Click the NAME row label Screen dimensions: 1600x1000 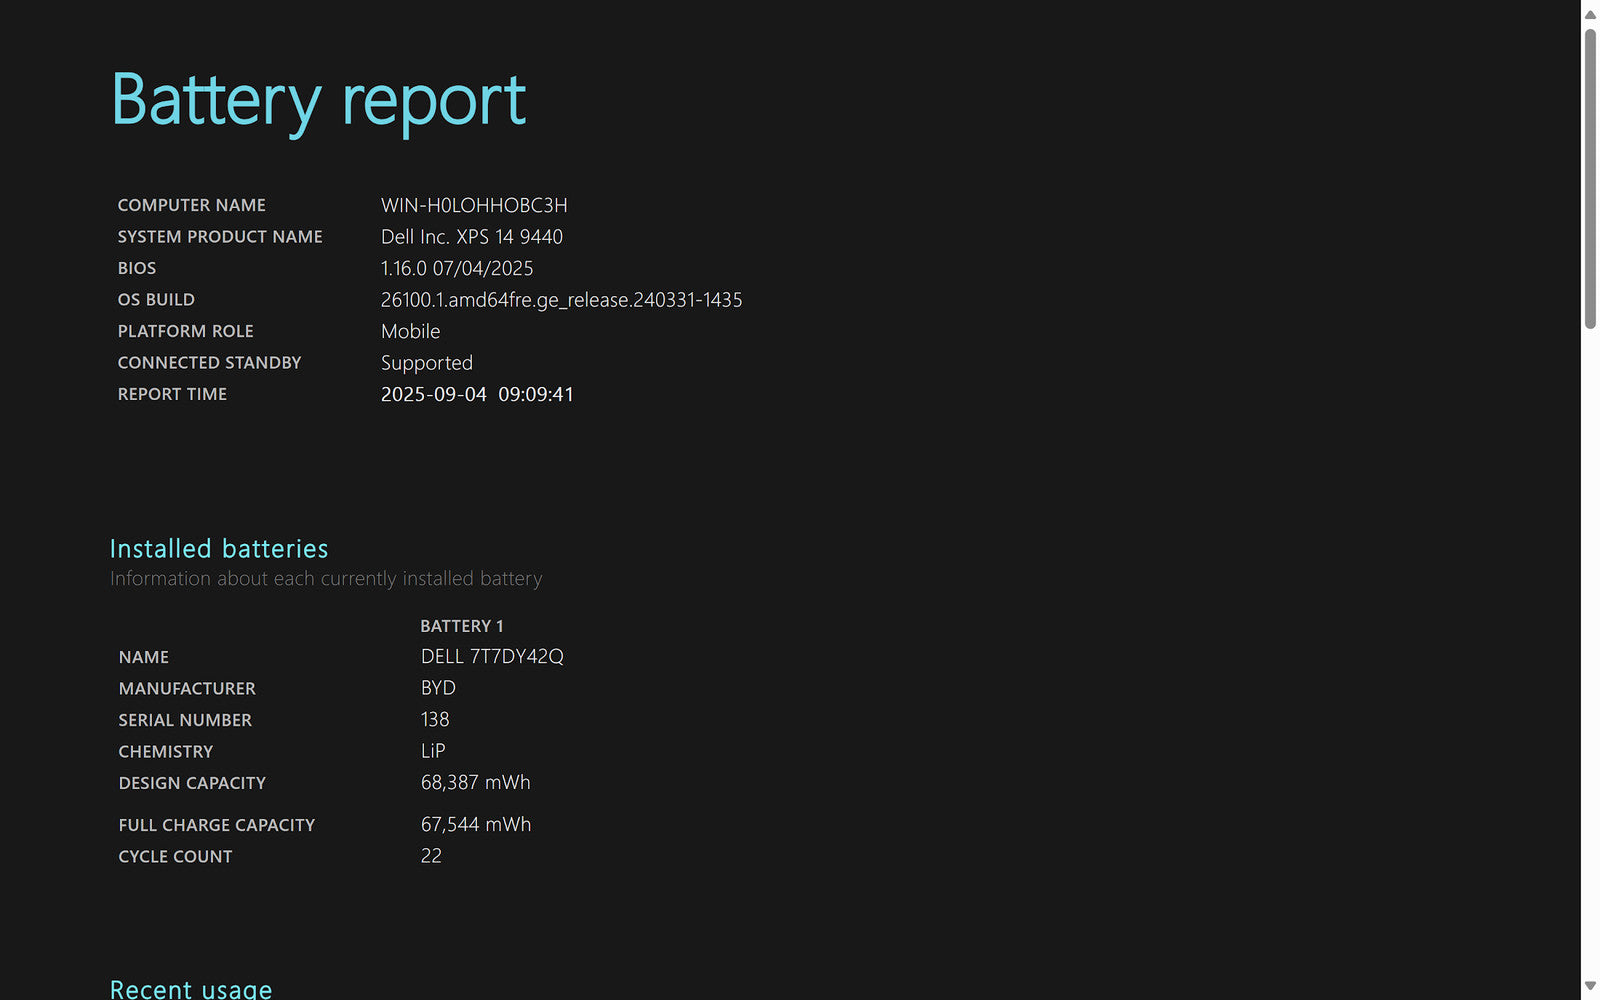coord(144,657)
